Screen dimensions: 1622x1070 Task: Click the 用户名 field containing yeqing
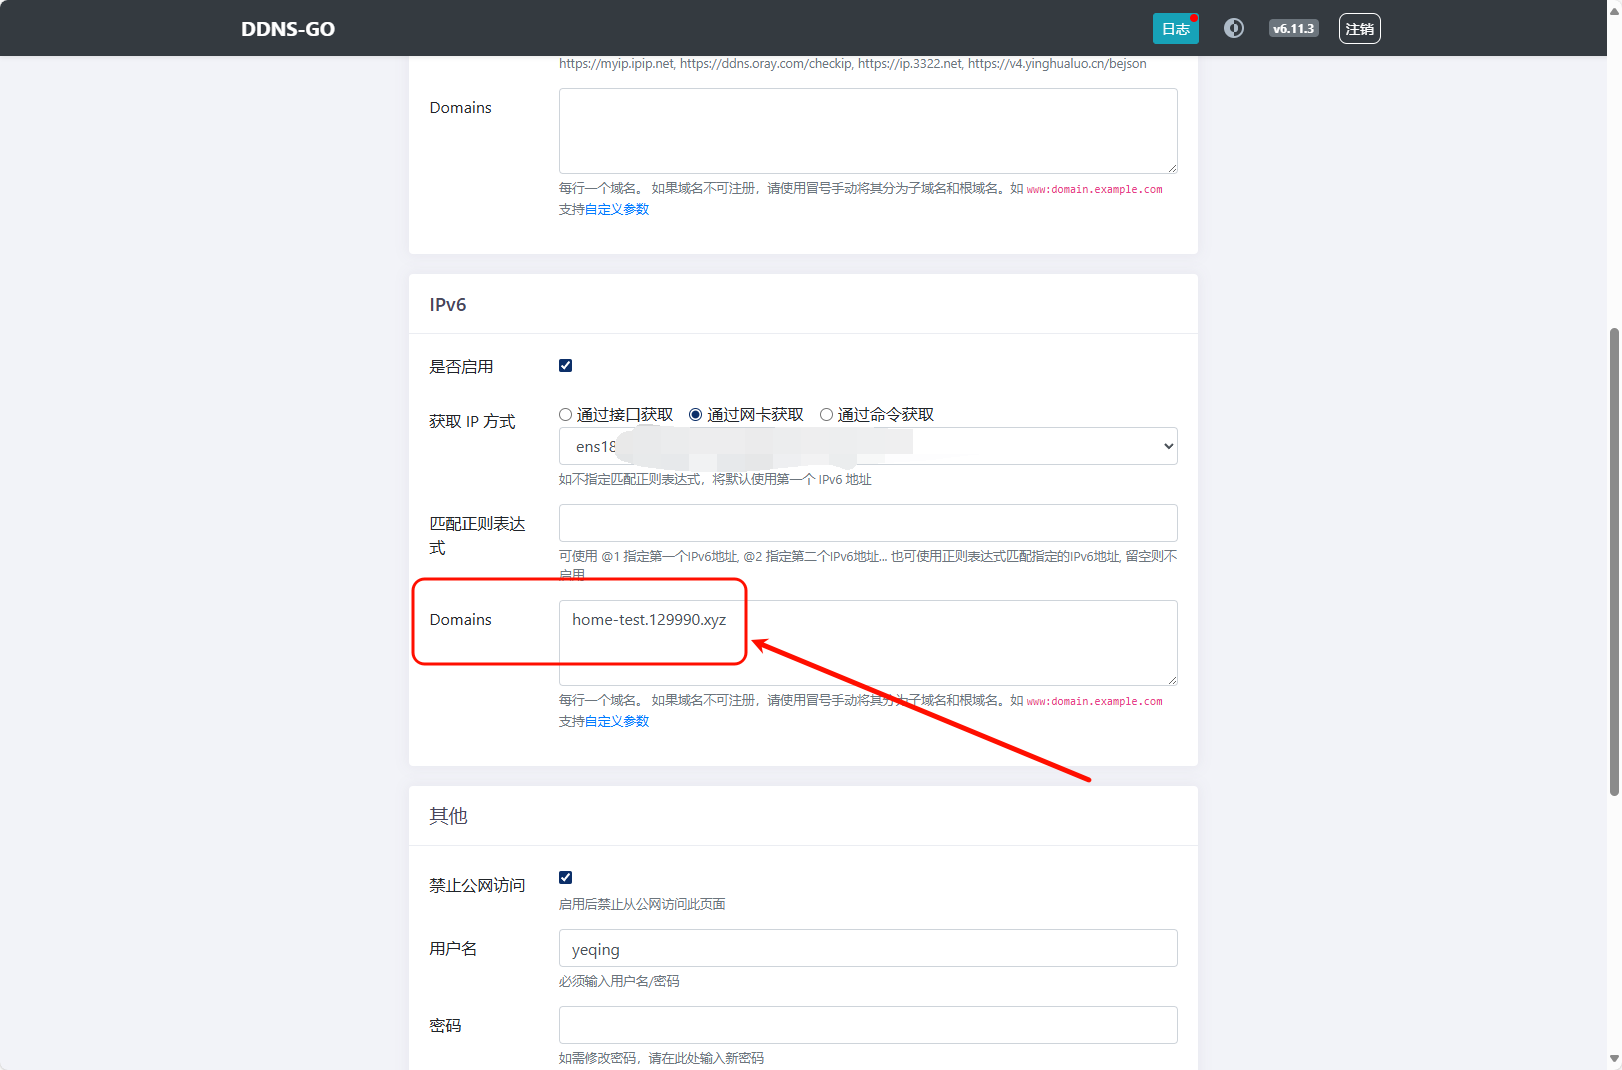[867, 949]
